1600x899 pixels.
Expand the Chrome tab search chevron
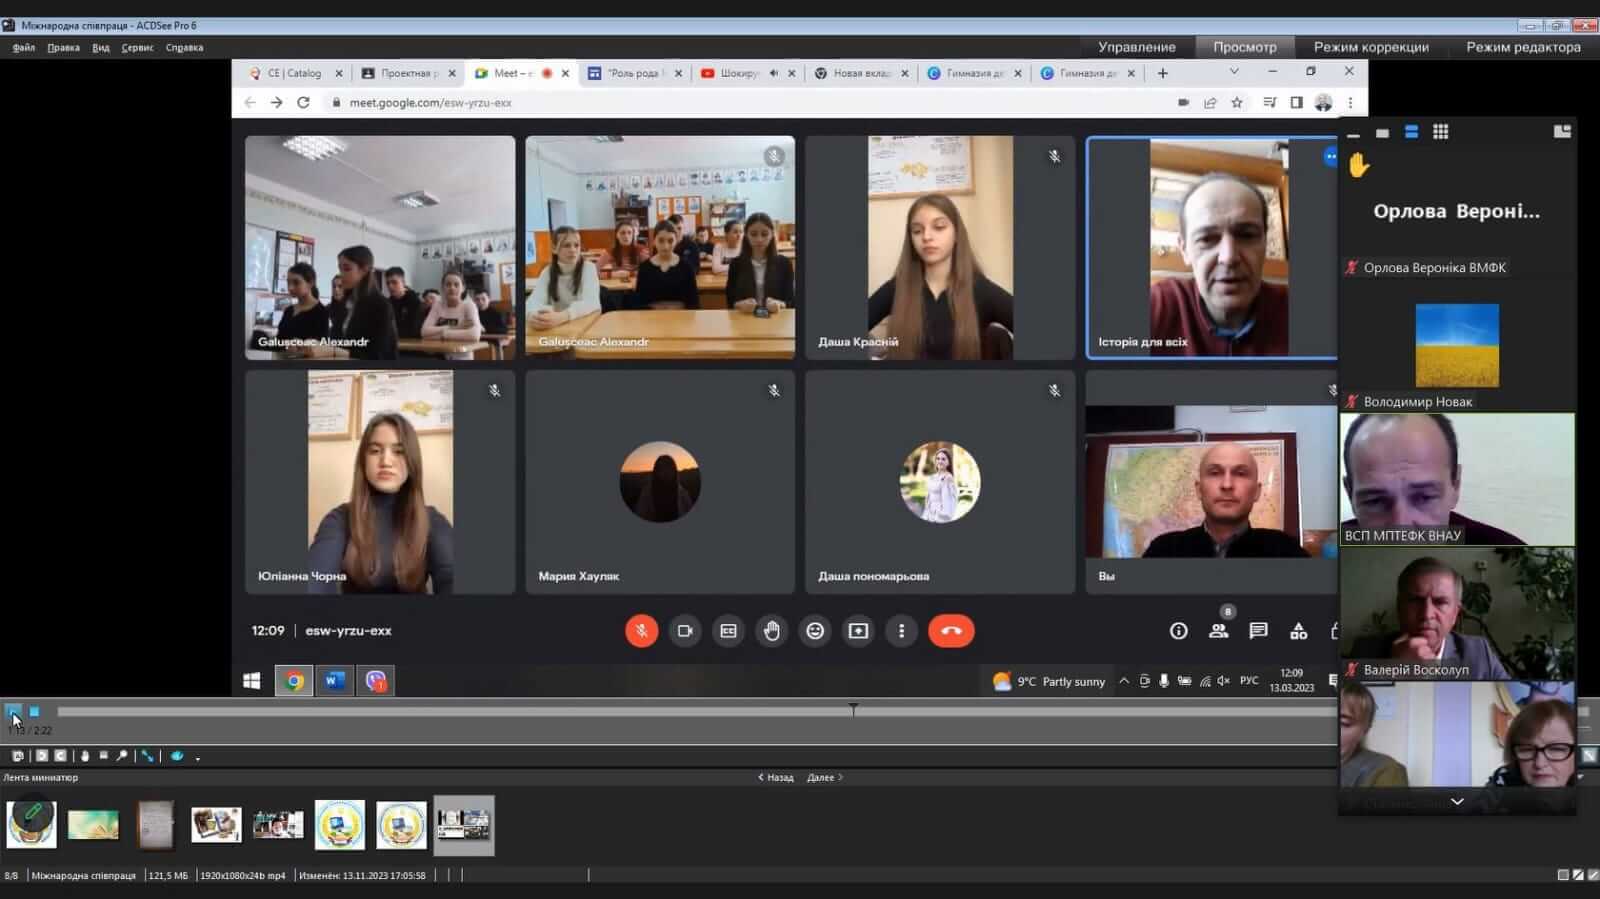coord(1234,72)
